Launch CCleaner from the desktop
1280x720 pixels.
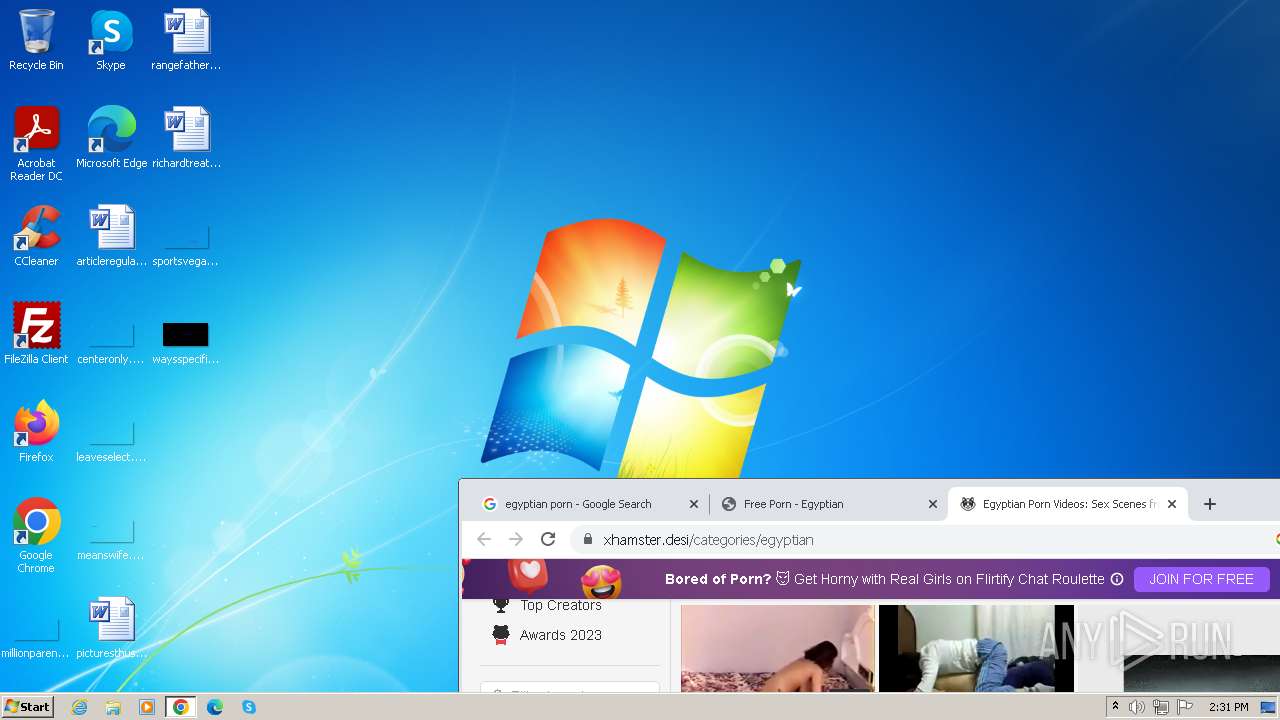(x=36, y=236)
